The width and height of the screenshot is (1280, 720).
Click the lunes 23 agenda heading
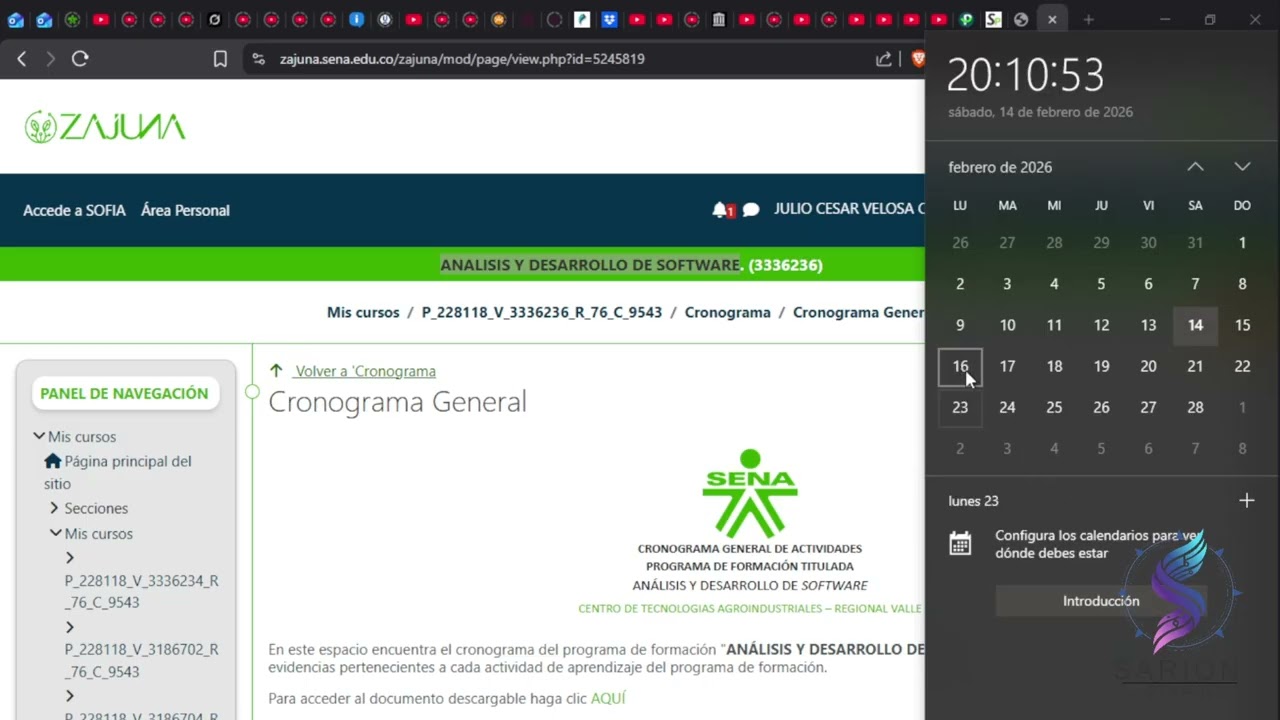973,501
